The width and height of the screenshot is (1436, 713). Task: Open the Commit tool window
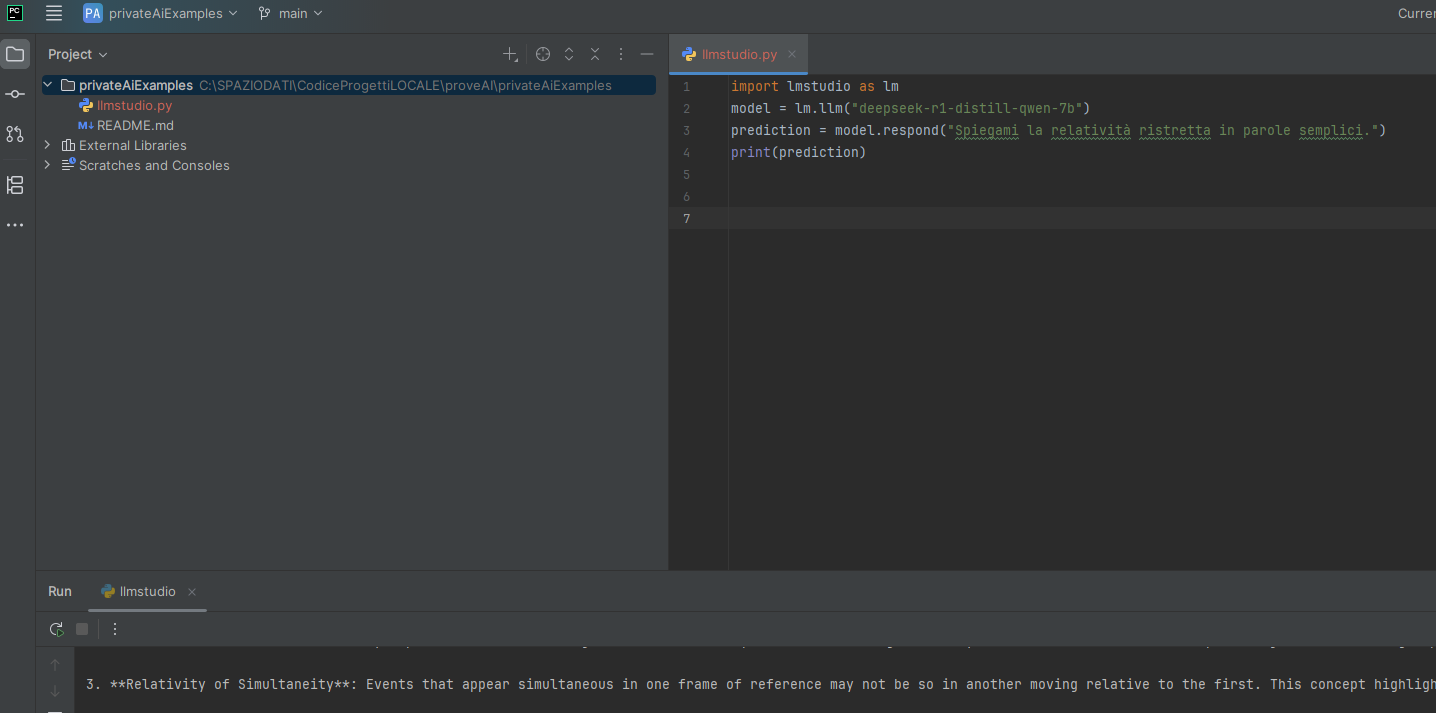coord(15,94)
